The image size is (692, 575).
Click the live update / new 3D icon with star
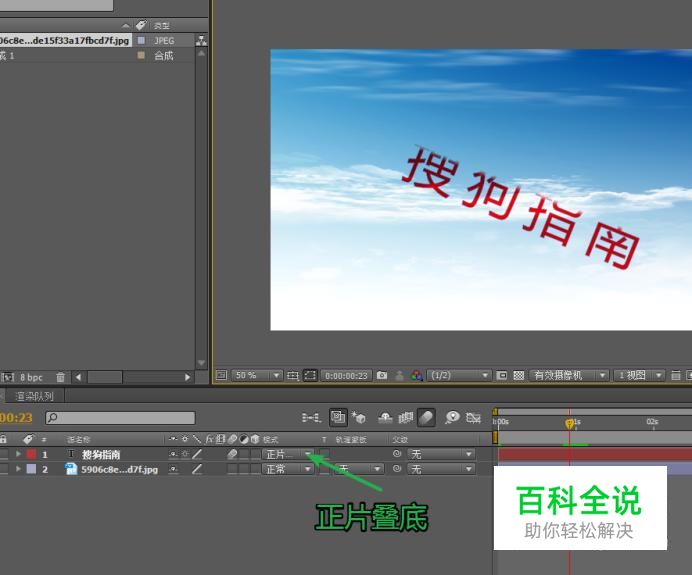click(359, 417)
